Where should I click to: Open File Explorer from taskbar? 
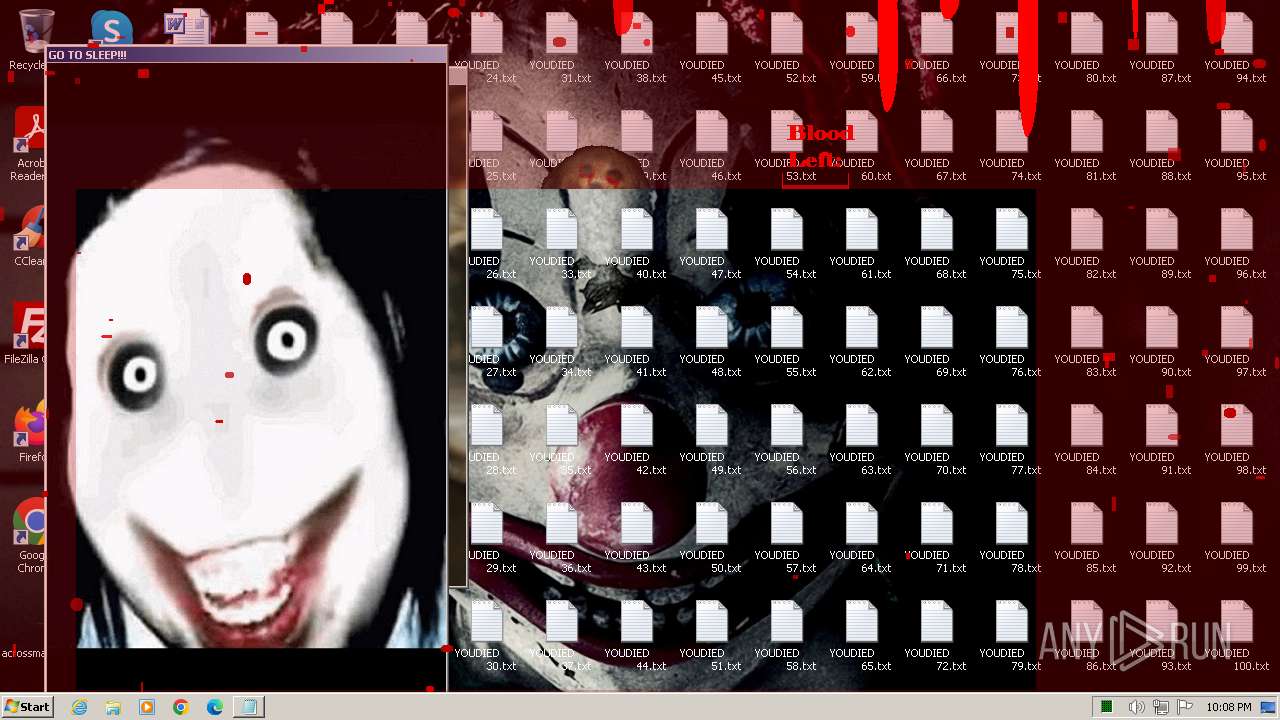point(113,707)
